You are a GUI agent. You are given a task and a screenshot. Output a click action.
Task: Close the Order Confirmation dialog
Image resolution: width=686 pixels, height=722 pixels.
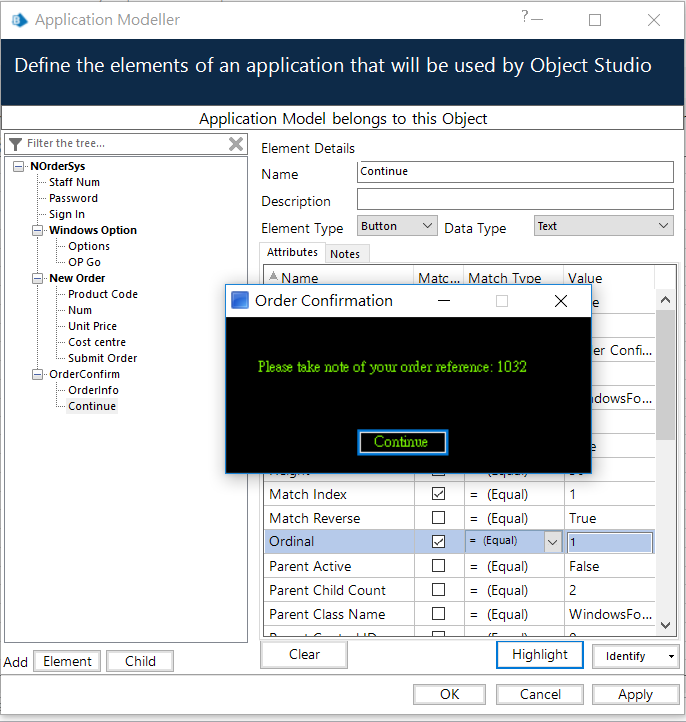pyautogui.click(x=561, y=301)
